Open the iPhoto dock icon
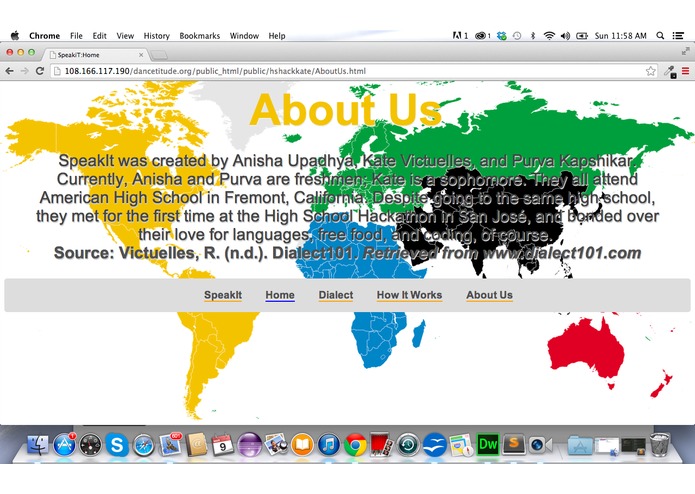Screen dimensions: 695x494 [x=275, y=445]
